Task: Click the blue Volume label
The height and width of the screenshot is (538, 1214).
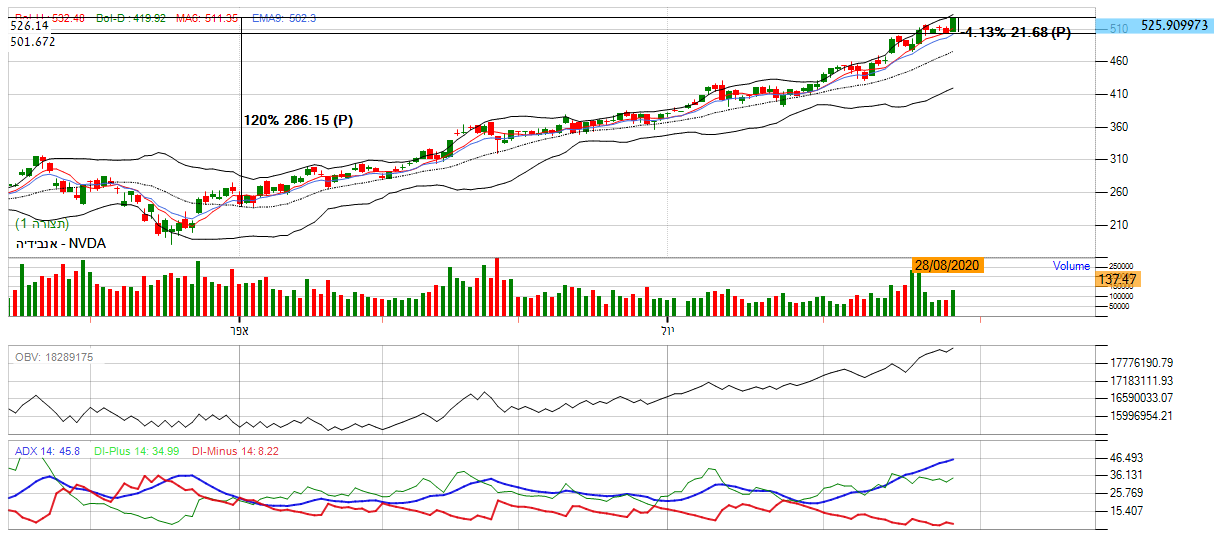Action: [1070, 266]
